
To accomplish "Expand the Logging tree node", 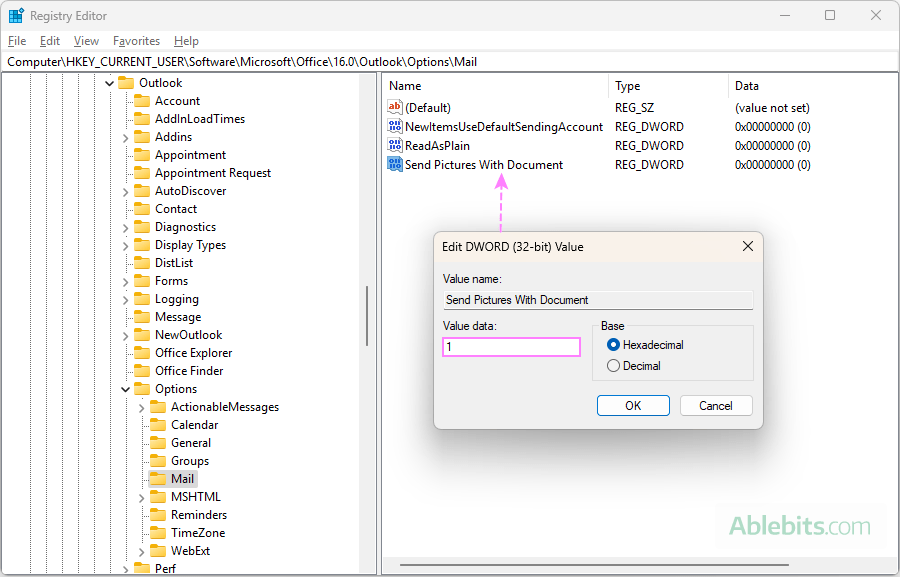I will (x=125, y=300).
